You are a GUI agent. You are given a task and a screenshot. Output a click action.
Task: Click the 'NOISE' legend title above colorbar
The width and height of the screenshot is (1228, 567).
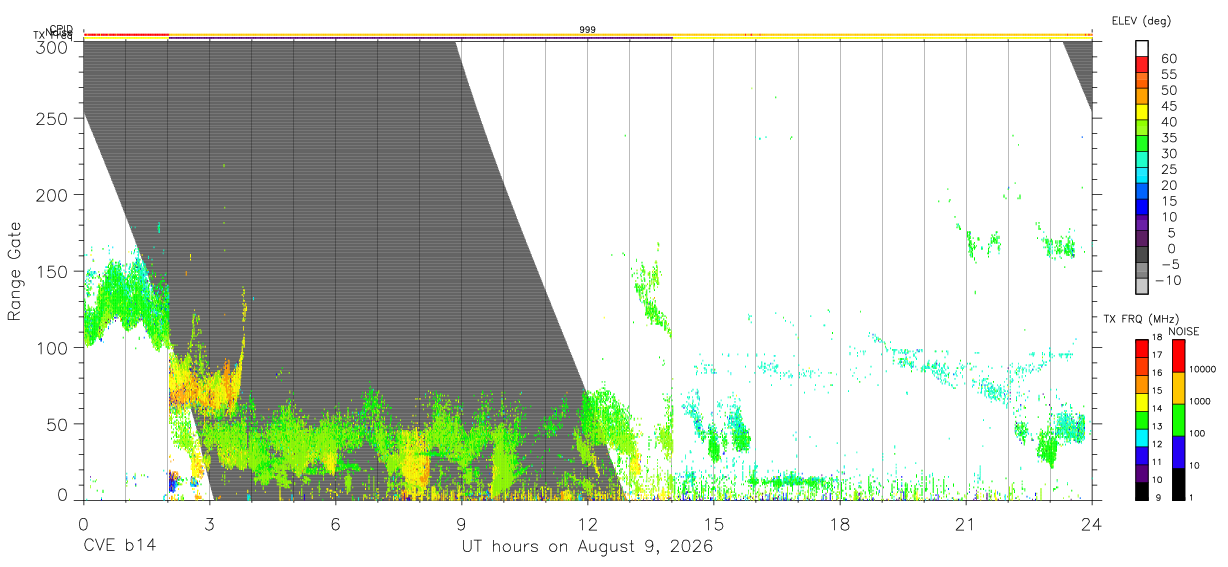[x=1184, y=331]
